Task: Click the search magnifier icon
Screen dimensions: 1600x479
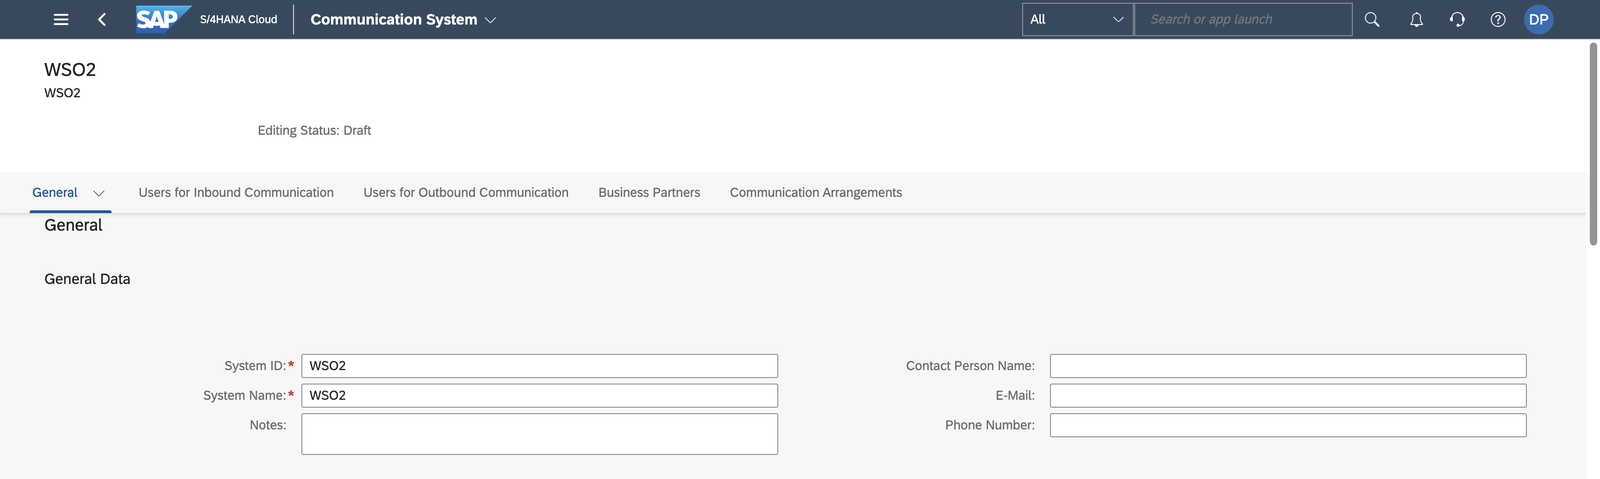Action: pos(1372,19)
